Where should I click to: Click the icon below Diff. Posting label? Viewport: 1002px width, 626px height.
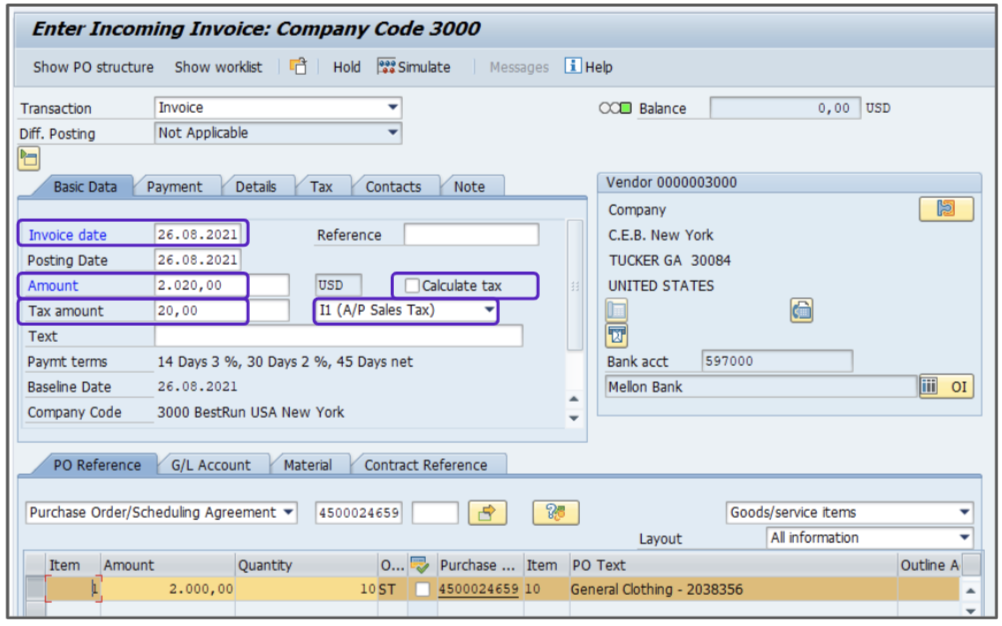tap(29, 158)
